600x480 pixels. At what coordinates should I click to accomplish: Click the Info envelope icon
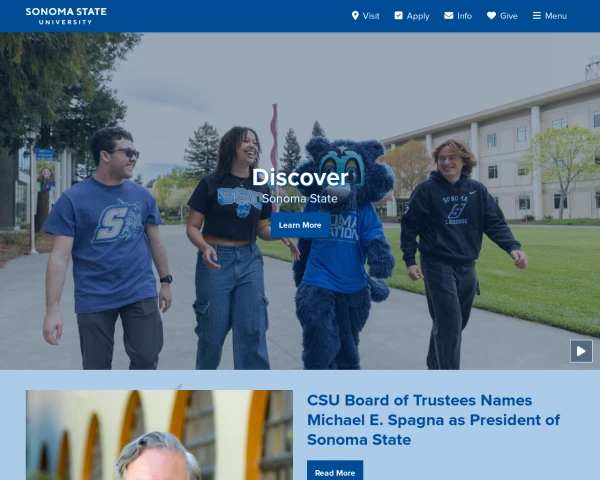click(448, 16)
